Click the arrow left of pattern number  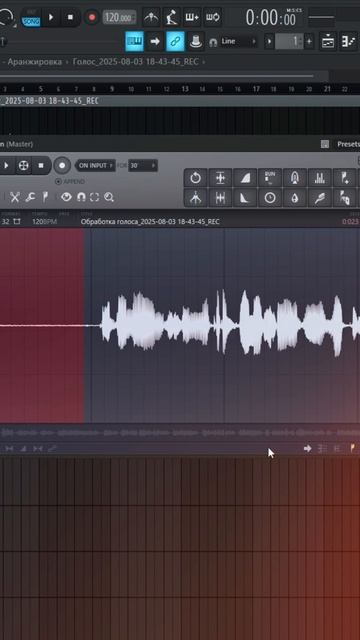[x=269, y=42]
